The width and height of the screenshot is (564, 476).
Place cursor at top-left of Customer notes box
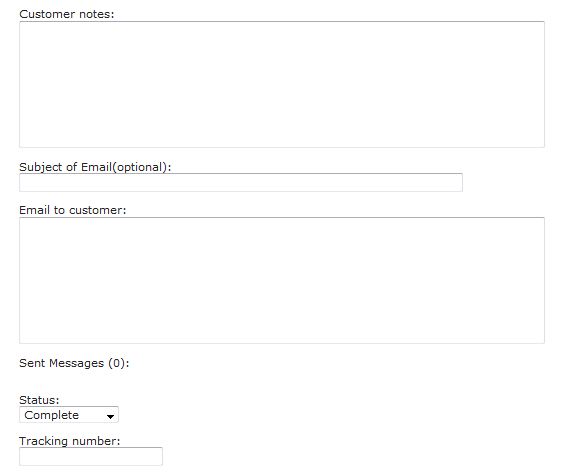click(x=24, y=27)
